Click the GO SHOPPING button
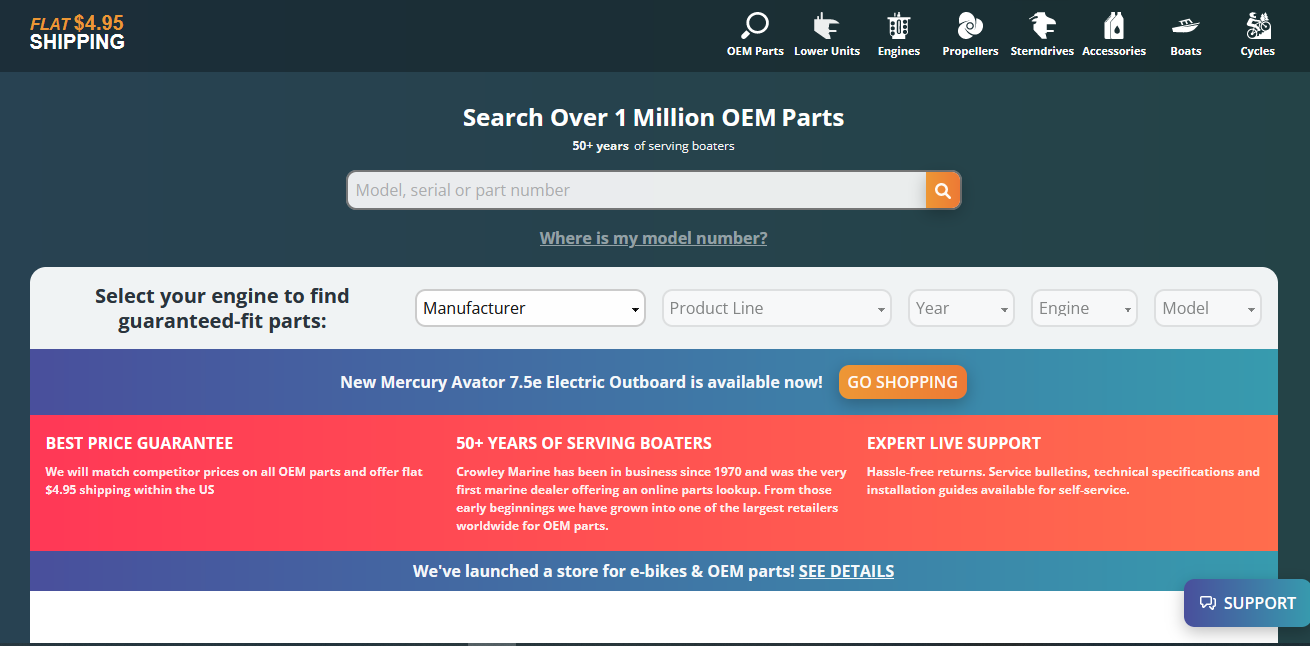This screenshot has height=646, width=1310. click(903, 382)
